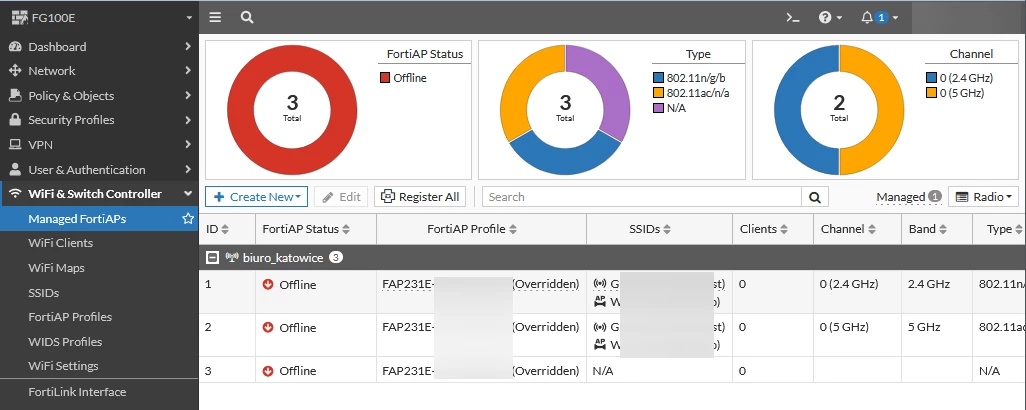
Task: Open the Create New dropdown
Action: [x=256, y=197]
